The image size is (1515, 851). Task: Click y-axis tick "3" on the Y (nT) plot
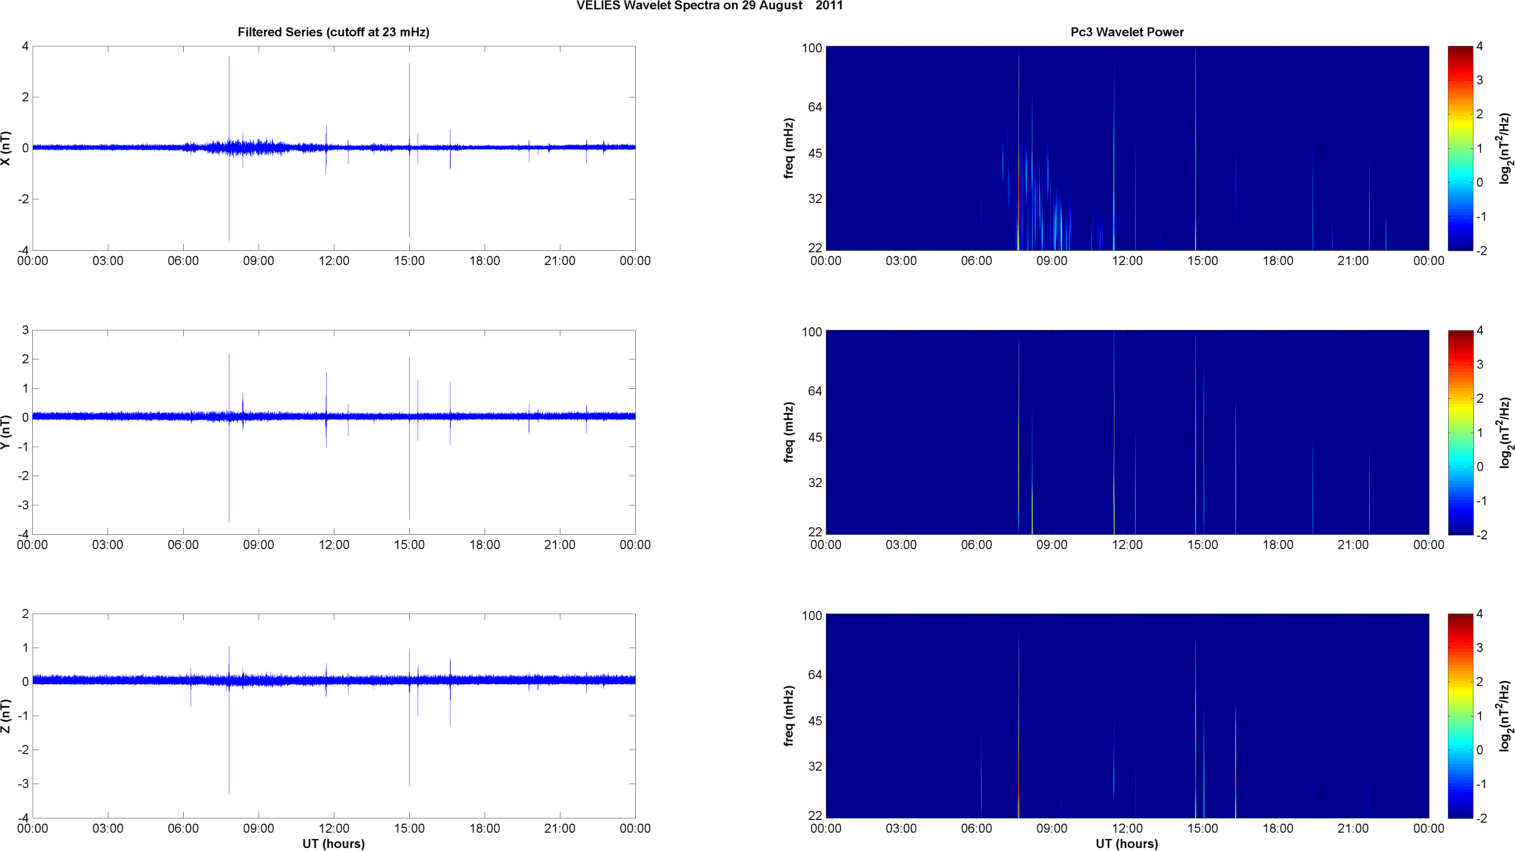(25, 330)
